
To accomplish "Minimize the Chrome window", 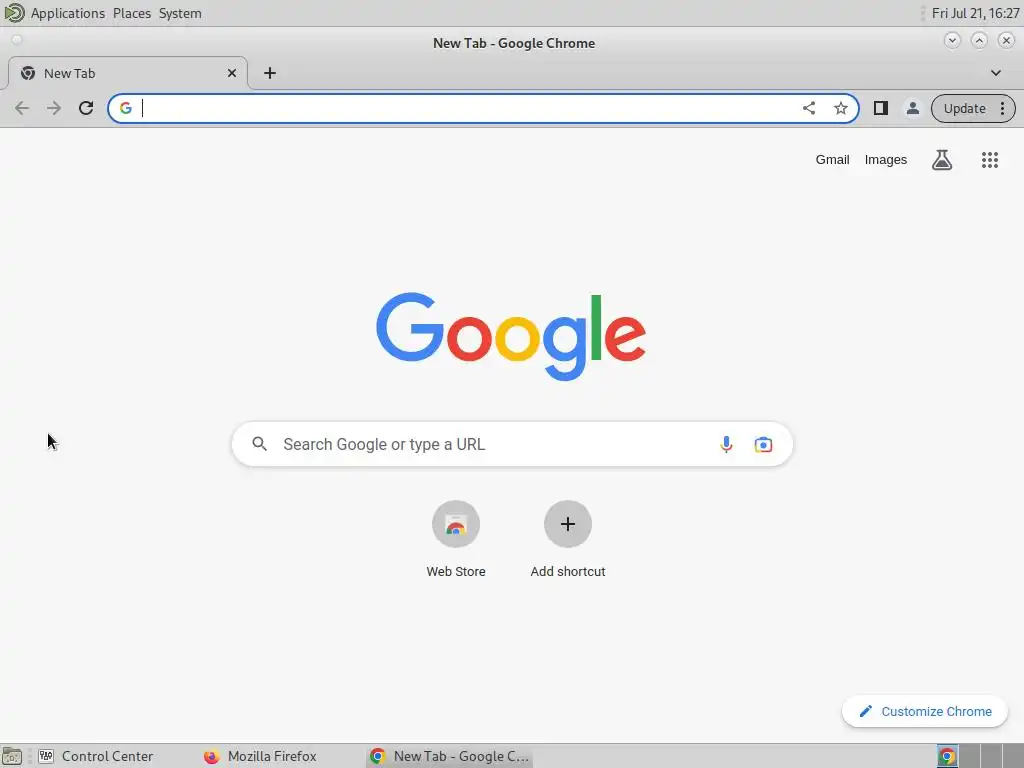I will (x=952, y=40).
